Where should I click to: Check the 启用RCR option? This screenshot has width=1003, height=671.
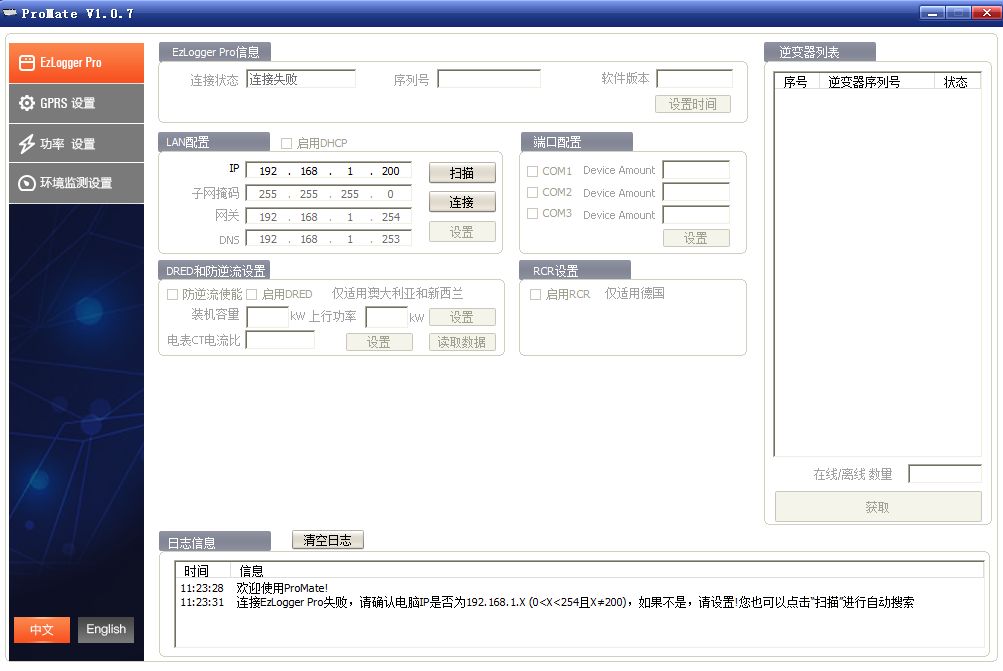coord(535,295)
